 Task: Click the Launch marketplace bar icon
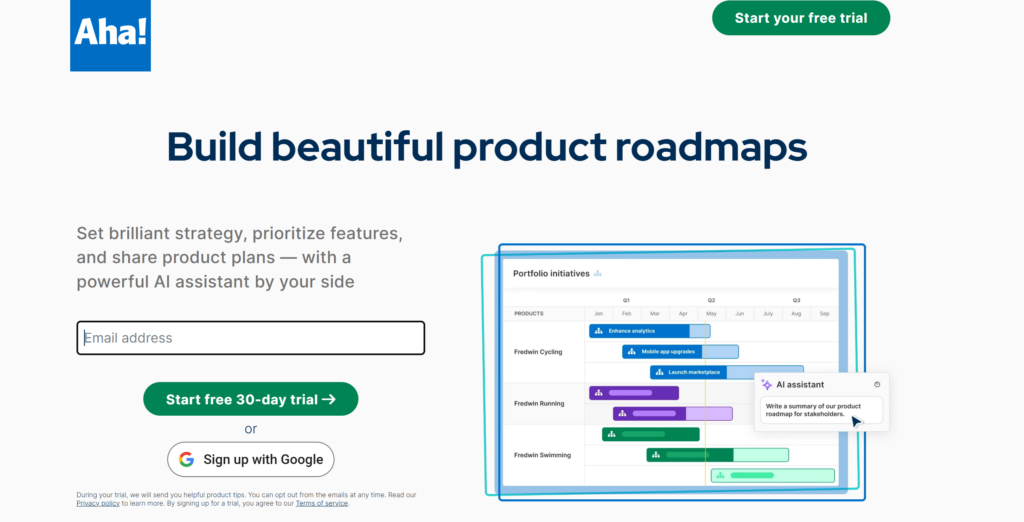659,372
